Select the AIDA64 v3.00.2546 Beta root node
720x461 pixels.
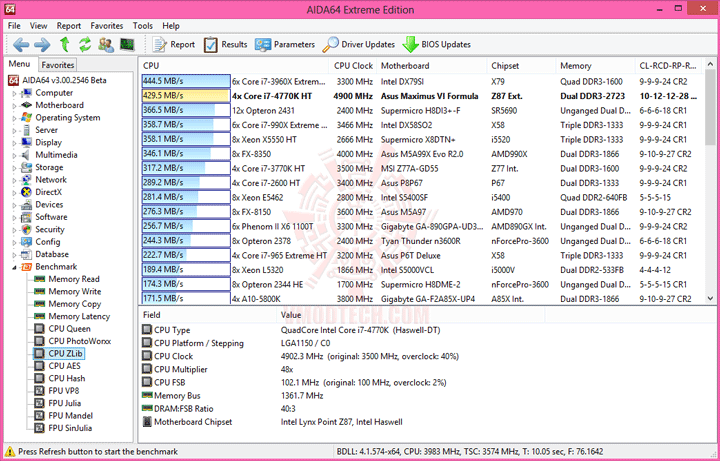(64, 80)
